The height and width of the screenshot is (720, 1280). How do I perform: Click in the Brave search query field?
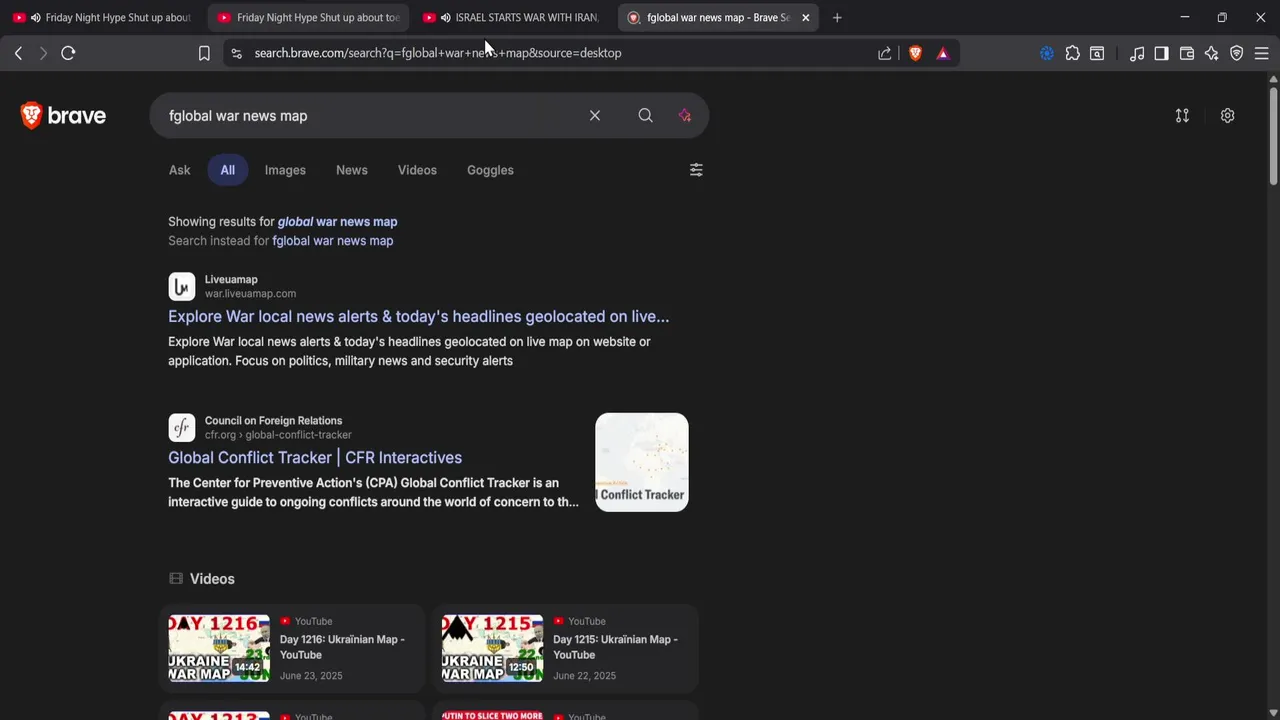(x=370, y=116)
